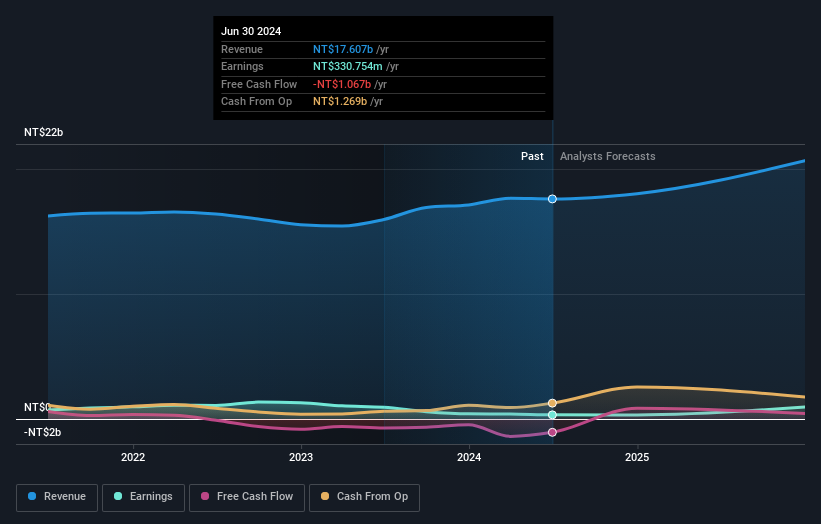Click the NT$1.269b cash from op value

(340, 102)
